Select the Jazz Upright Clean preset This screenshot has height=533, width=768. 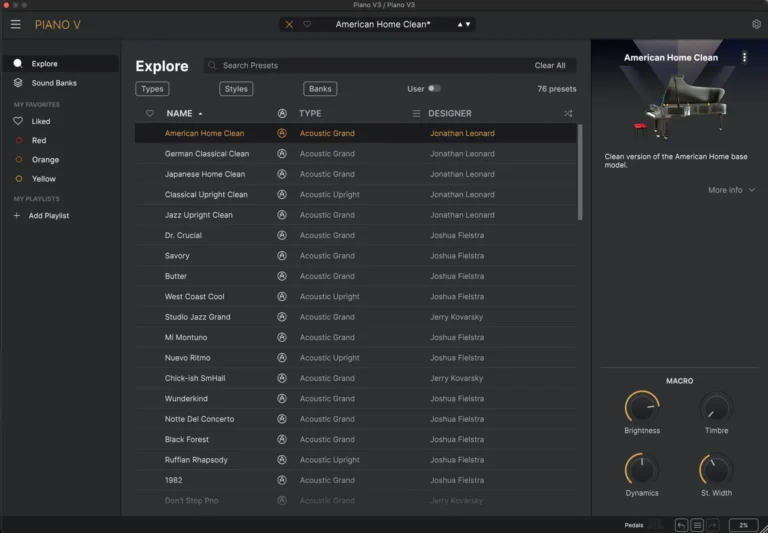click(x=199, y=215)
